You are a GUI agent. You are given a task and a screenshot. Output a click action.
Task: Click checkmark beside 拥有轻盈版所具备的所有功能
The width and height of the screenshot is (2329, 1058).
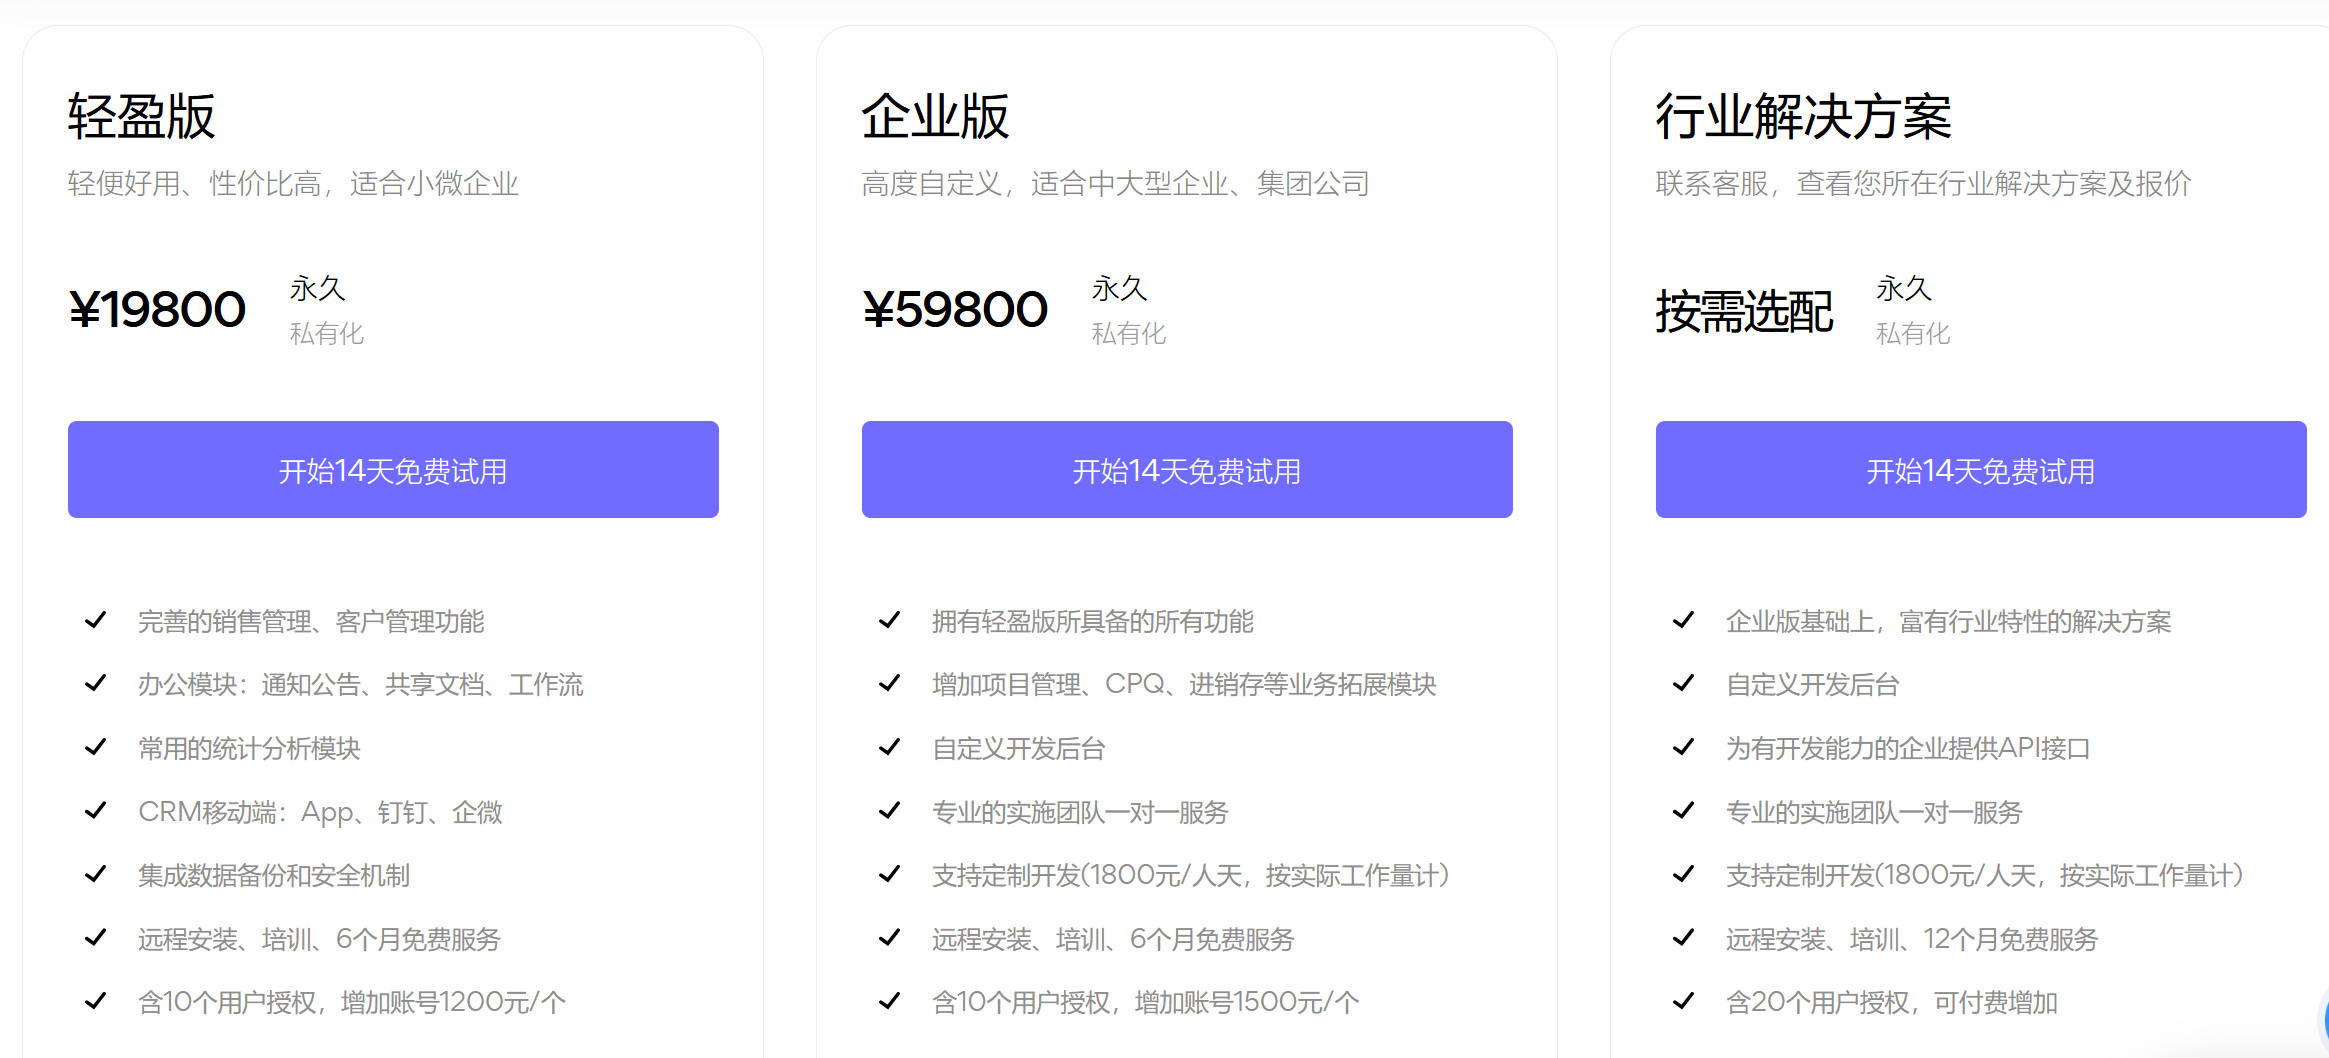890,620
